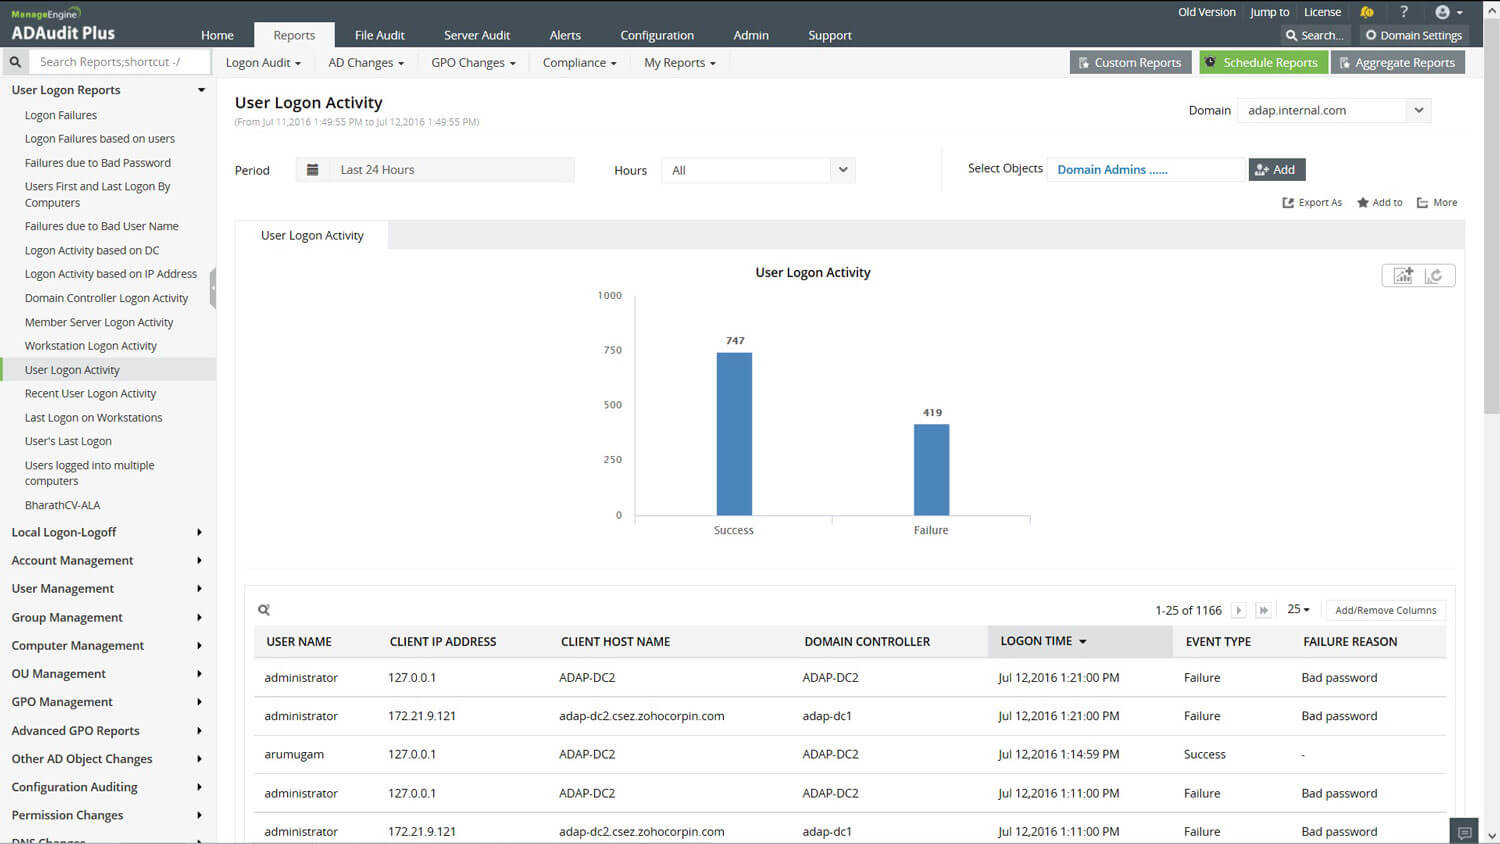Click the Success bar in chart
Image resolution: width=1500 pixels, height=844 pixels.
(734, 434)
